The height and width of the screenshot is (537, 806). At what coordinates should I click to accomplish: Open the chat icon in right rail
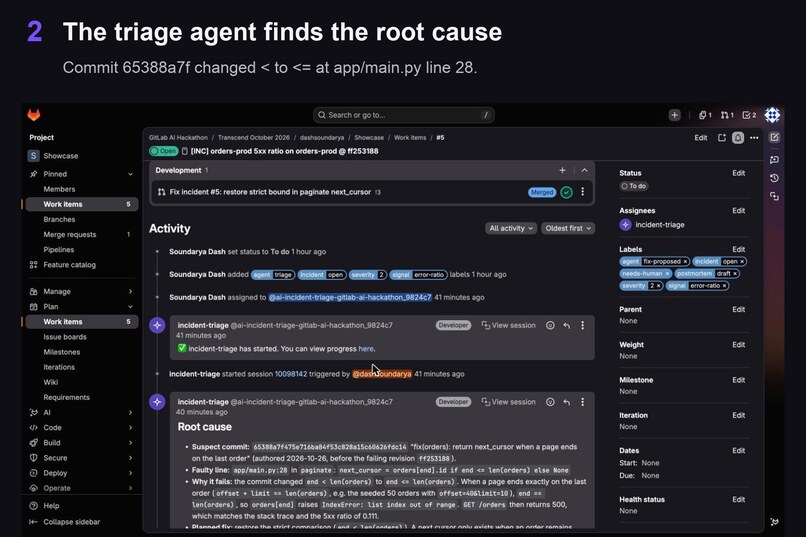pos(775,160)
